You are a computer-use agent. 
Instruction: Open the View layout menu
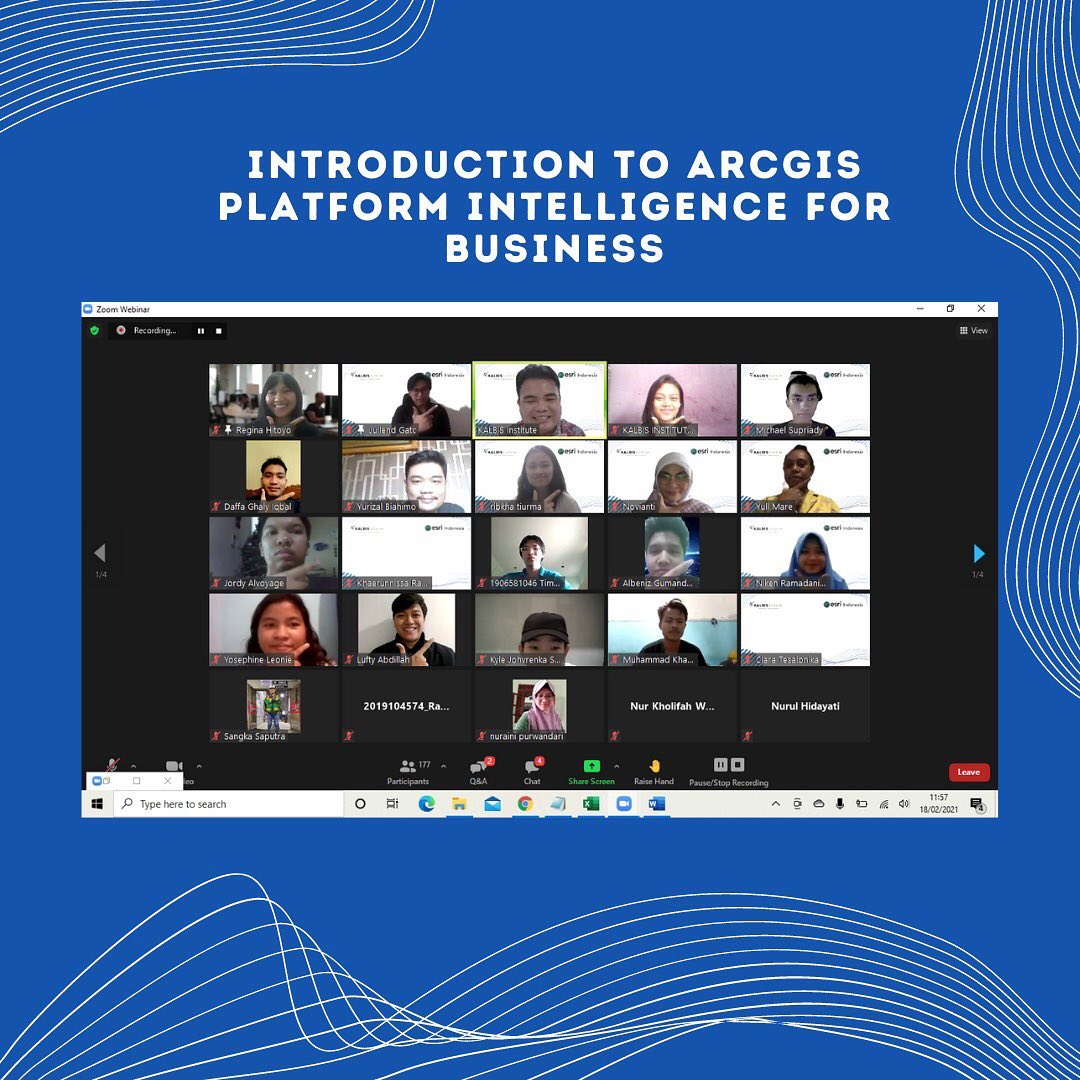pyautogui.click(x=973, y=330)
